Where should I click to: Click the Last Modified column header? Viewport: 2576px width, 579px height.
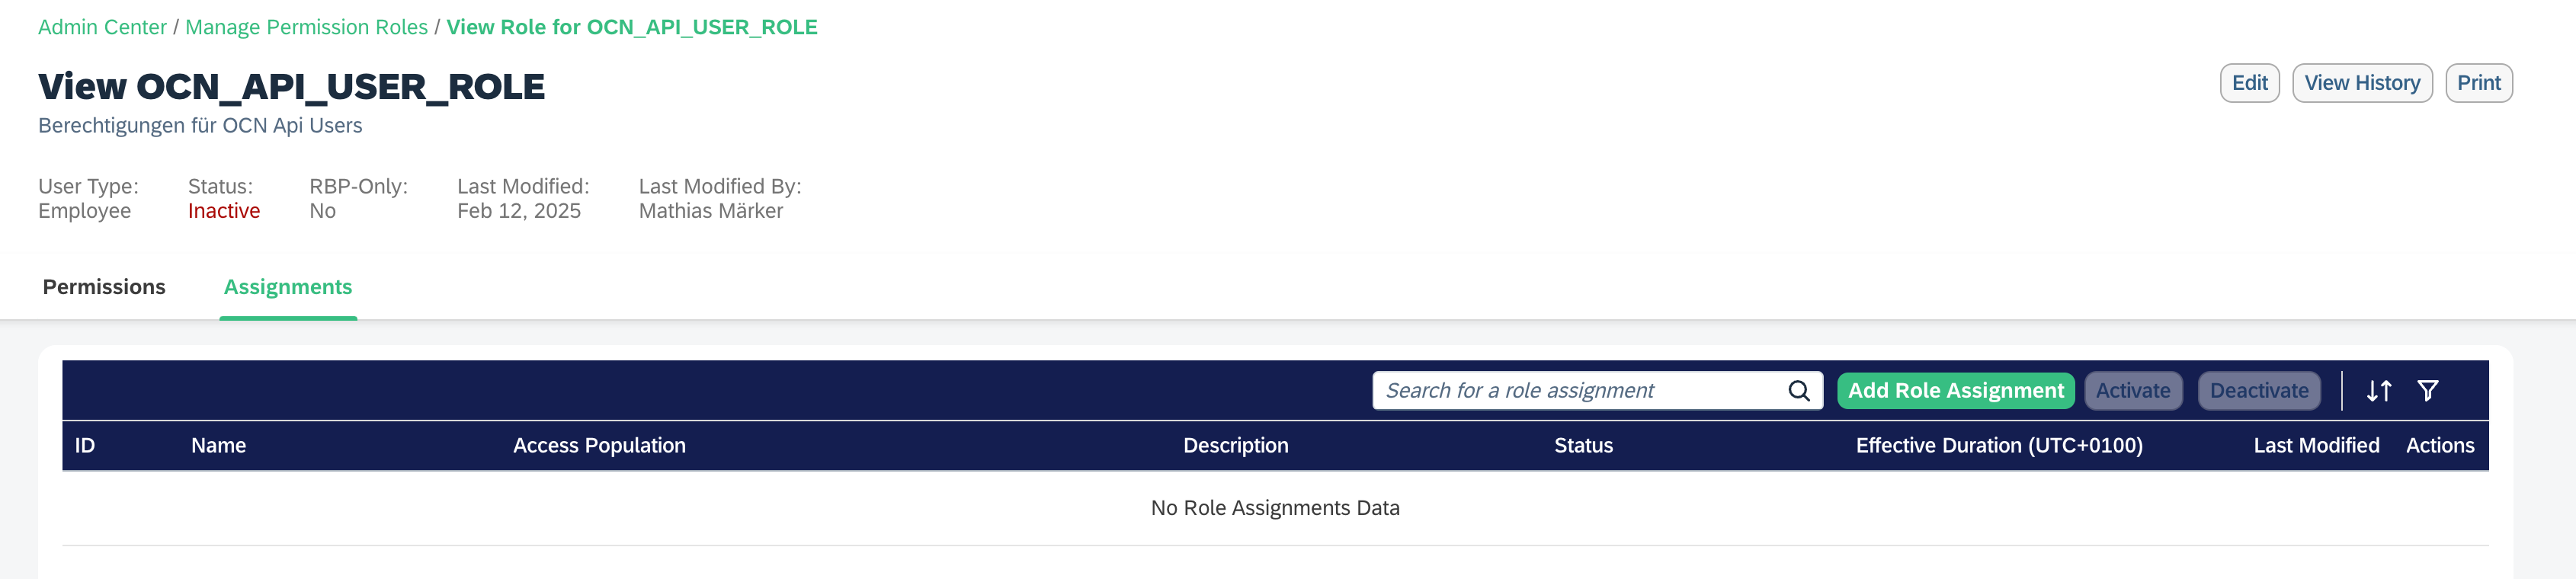[2316, 446]
